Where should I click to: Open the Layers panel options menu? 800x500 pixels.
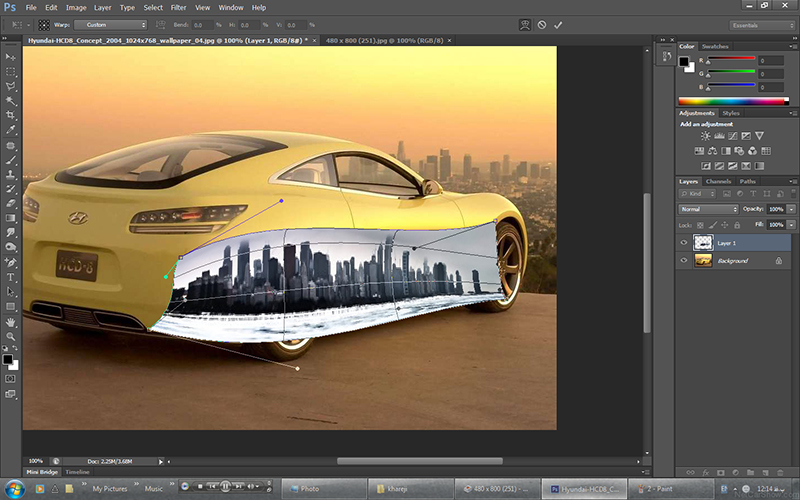coord(793,182)
